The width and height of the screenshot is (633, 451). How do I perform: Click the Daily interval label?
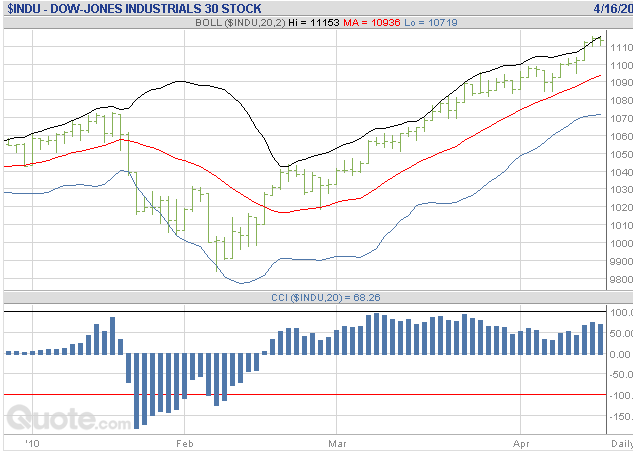coord(622,444)
